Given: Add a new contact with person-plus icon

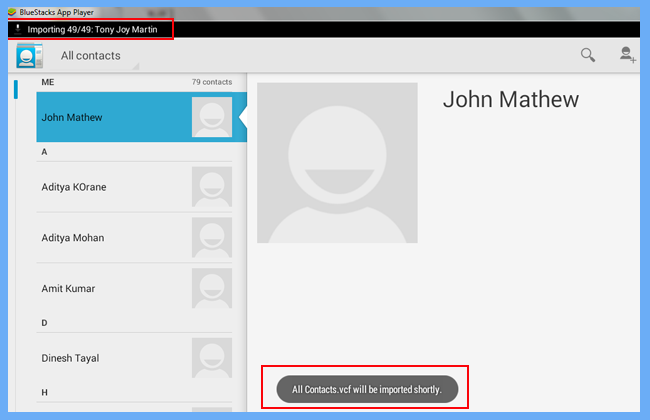Looking at the screenshot, I should [x=627, y=55].
